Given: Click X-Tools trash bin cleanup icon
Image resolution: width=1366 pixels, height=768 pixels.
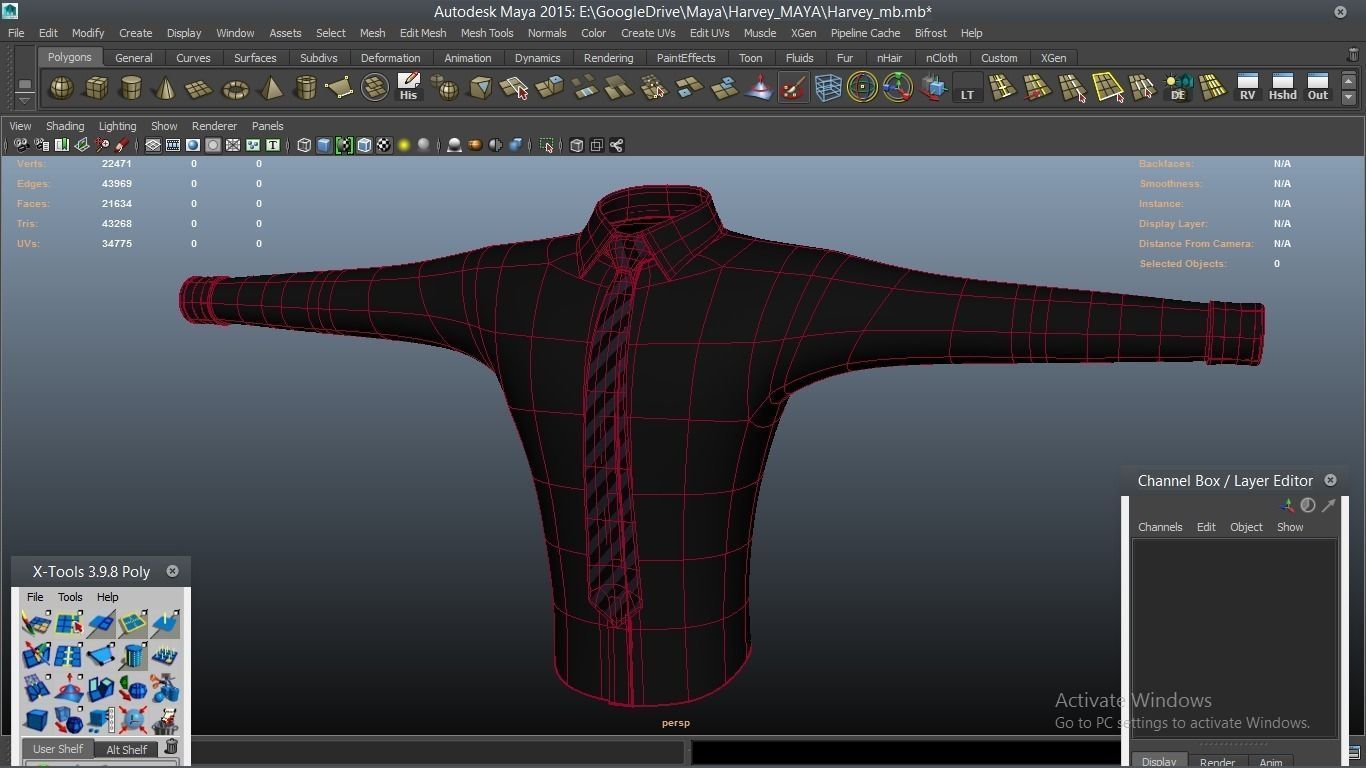Looking at the screenshot, I should [x=165, y=720].
